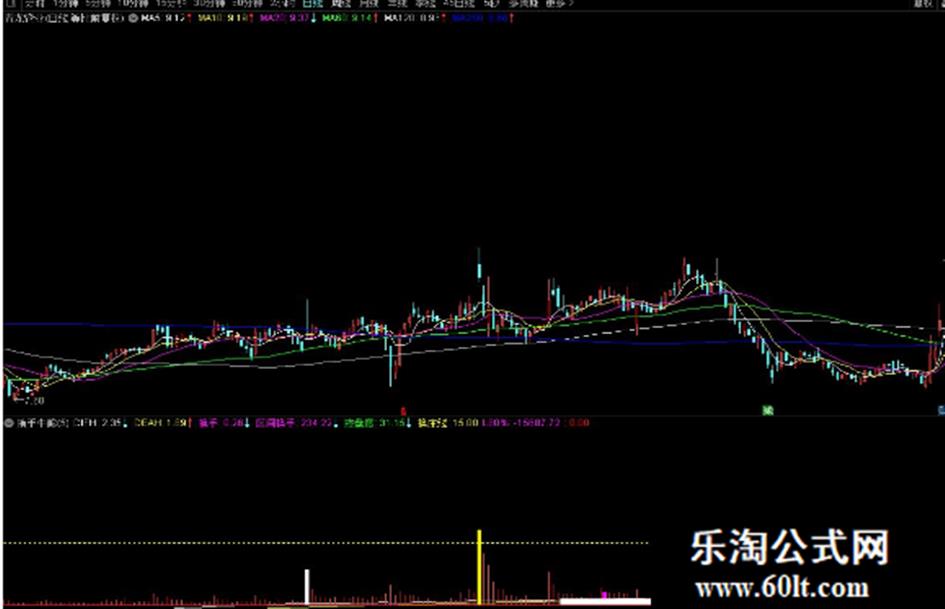Select the 周线 weekly period tab
This screenshot has height=609, width=945.
[341, 4]
